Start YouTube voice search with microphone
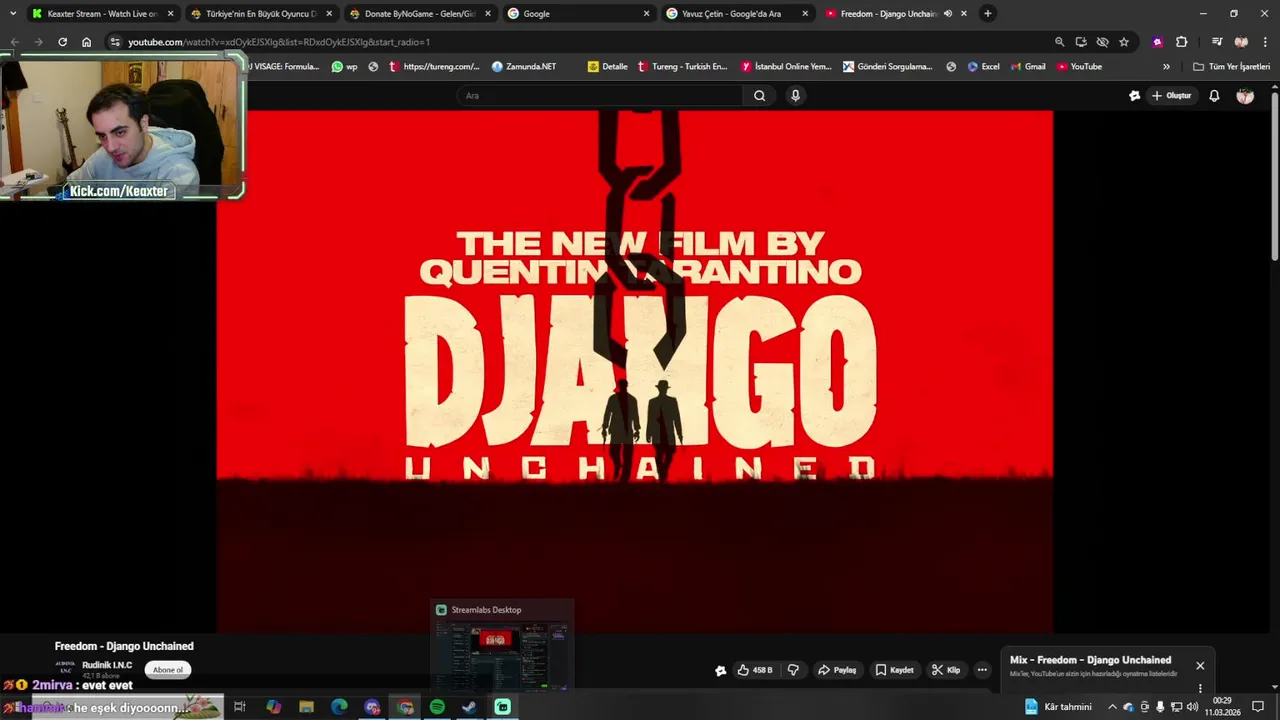Screen dimensions: 1280x720 pyautogui.click(x=795, y=96)
